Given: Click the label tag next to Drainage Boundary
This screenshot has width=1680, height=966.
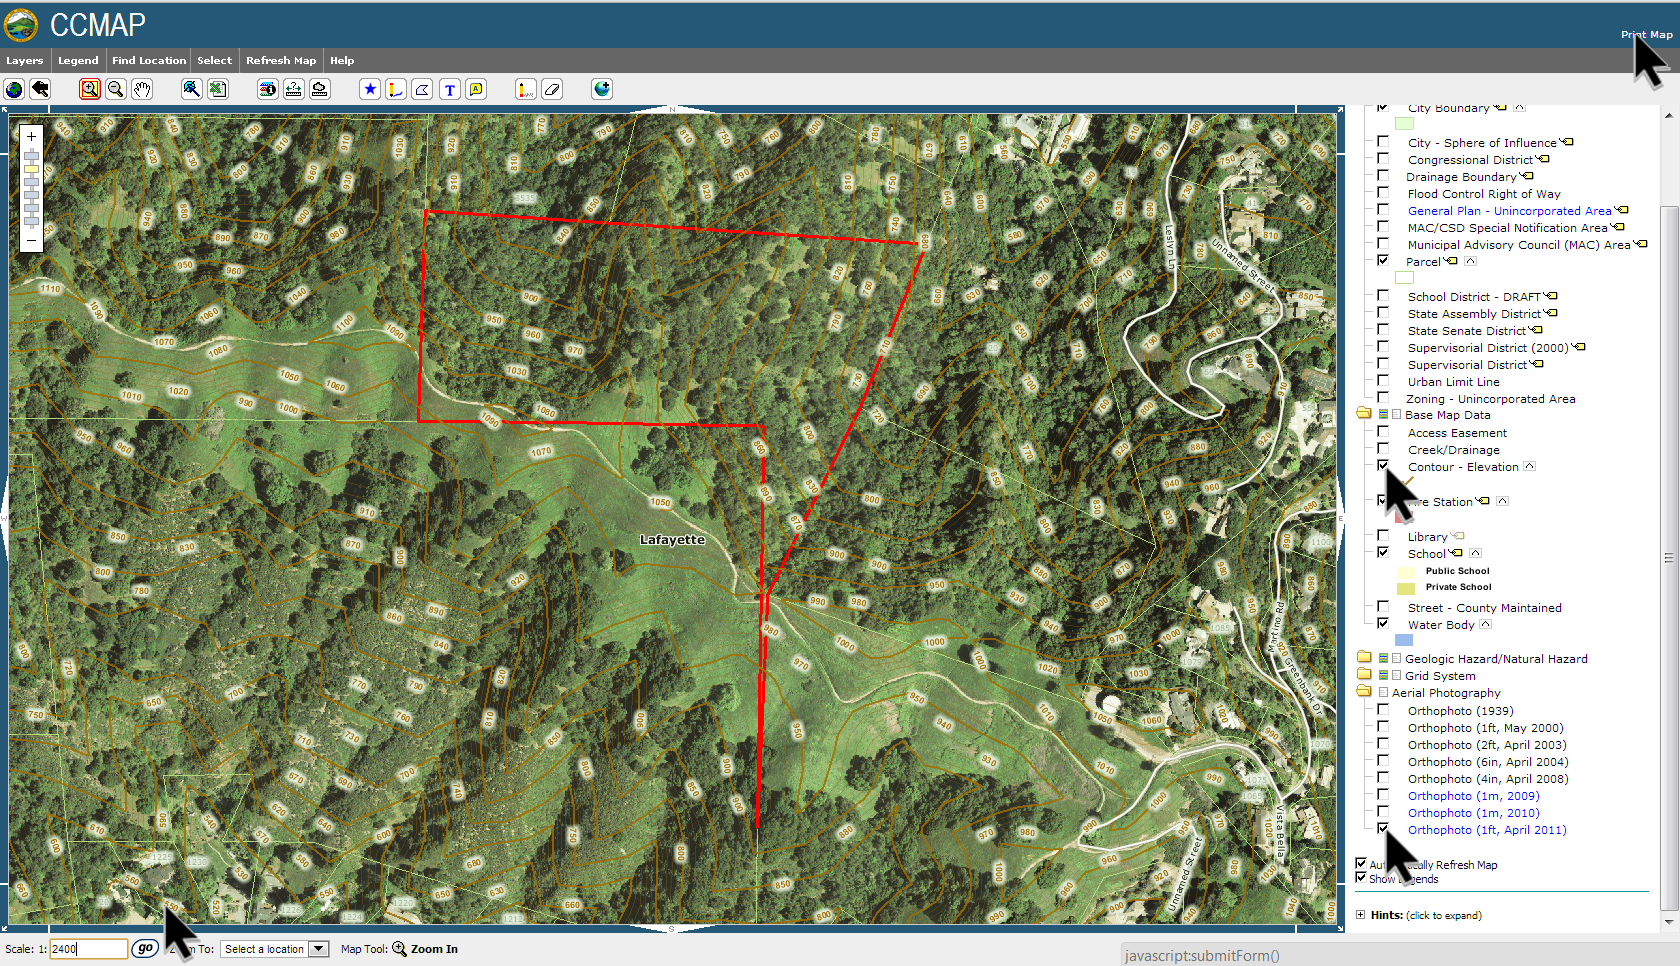Looking at the screenshot, I should (x=1527, y=176).
